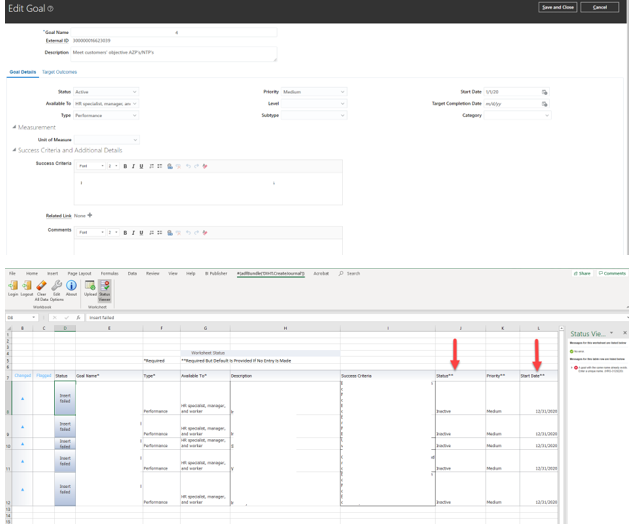Click the Excel Comments button
The width and height of the screenshot is (629, 530).
pos(612,273)
